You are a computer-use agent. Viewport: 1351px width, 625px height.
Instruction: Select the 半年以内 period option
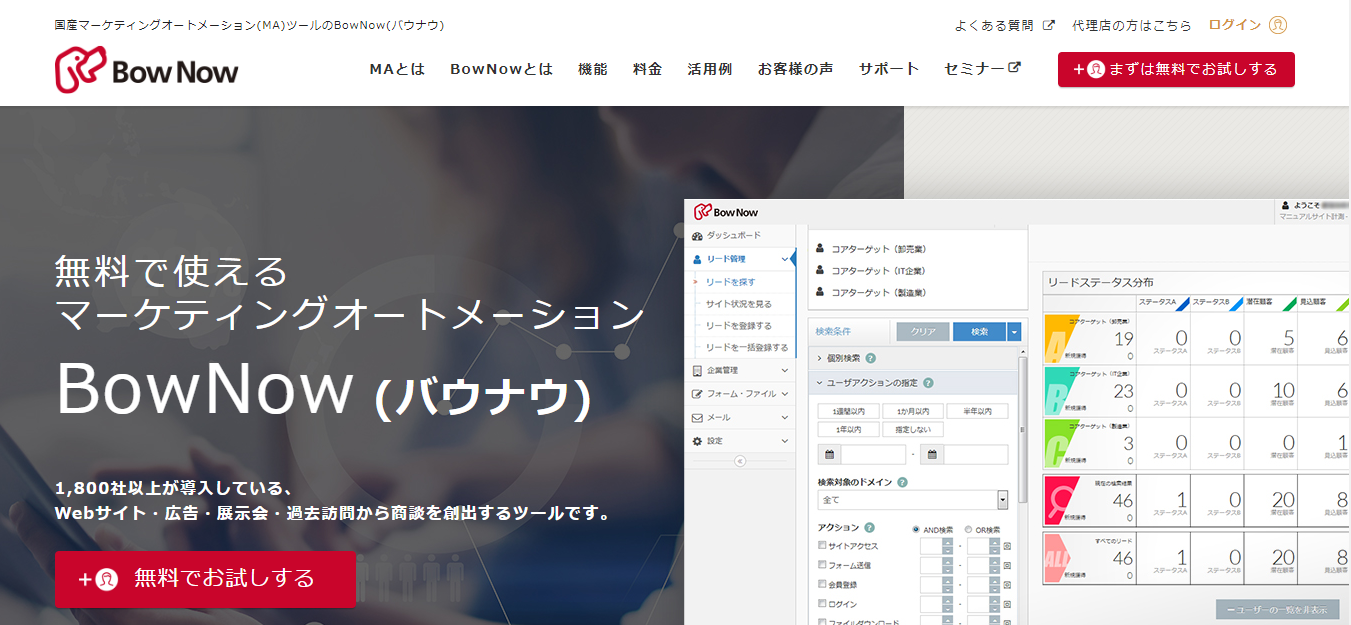[977, 411]
